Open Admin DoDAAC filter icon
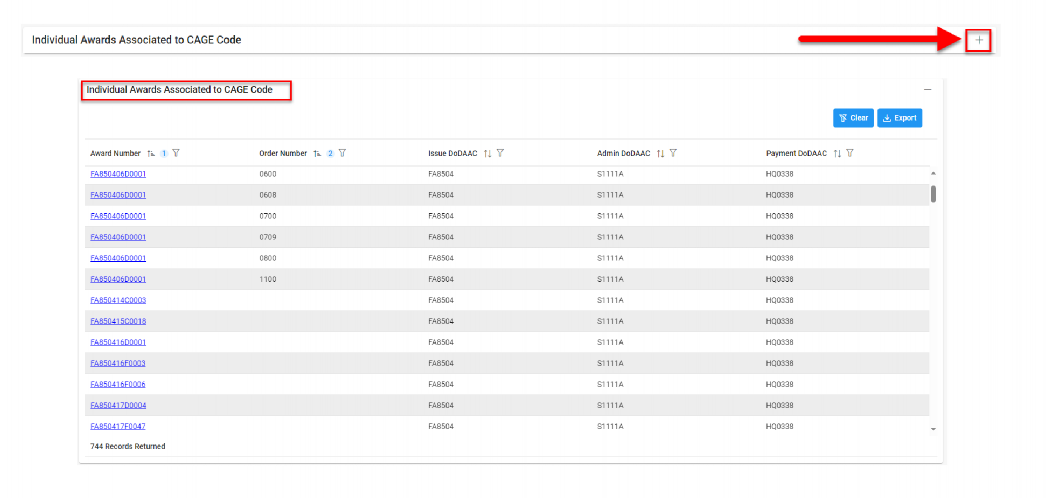The image size is (1054, 498). click(673, 153)
